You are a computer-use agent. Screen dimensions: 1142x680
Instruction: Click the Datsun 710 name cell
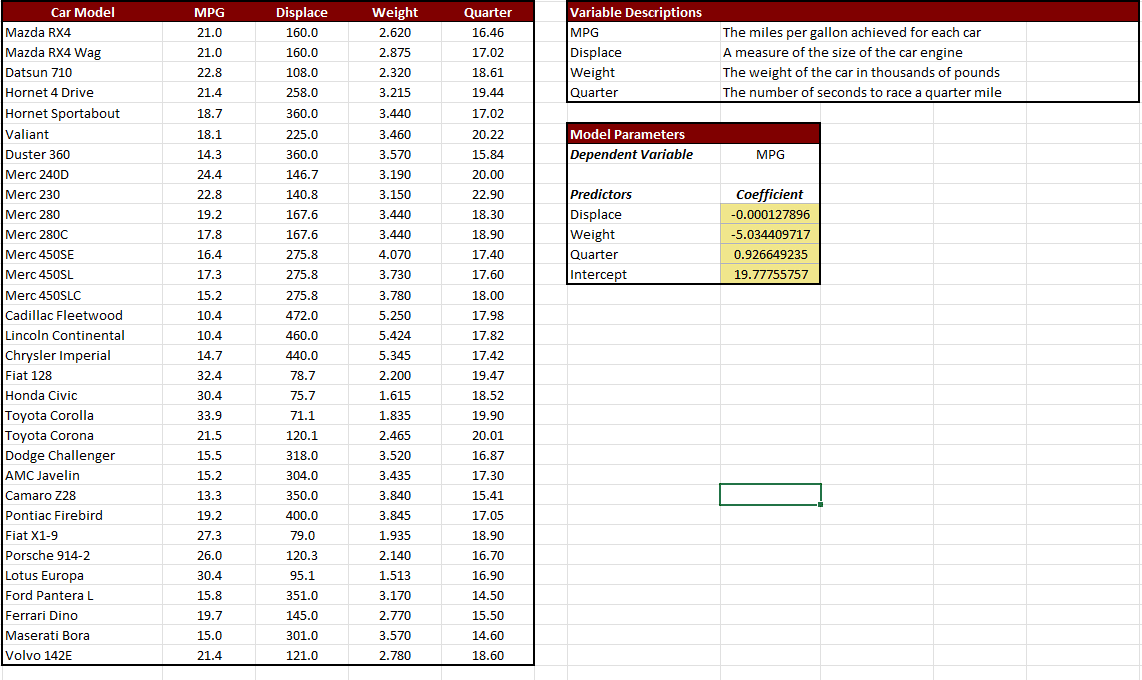pos(82,73)
